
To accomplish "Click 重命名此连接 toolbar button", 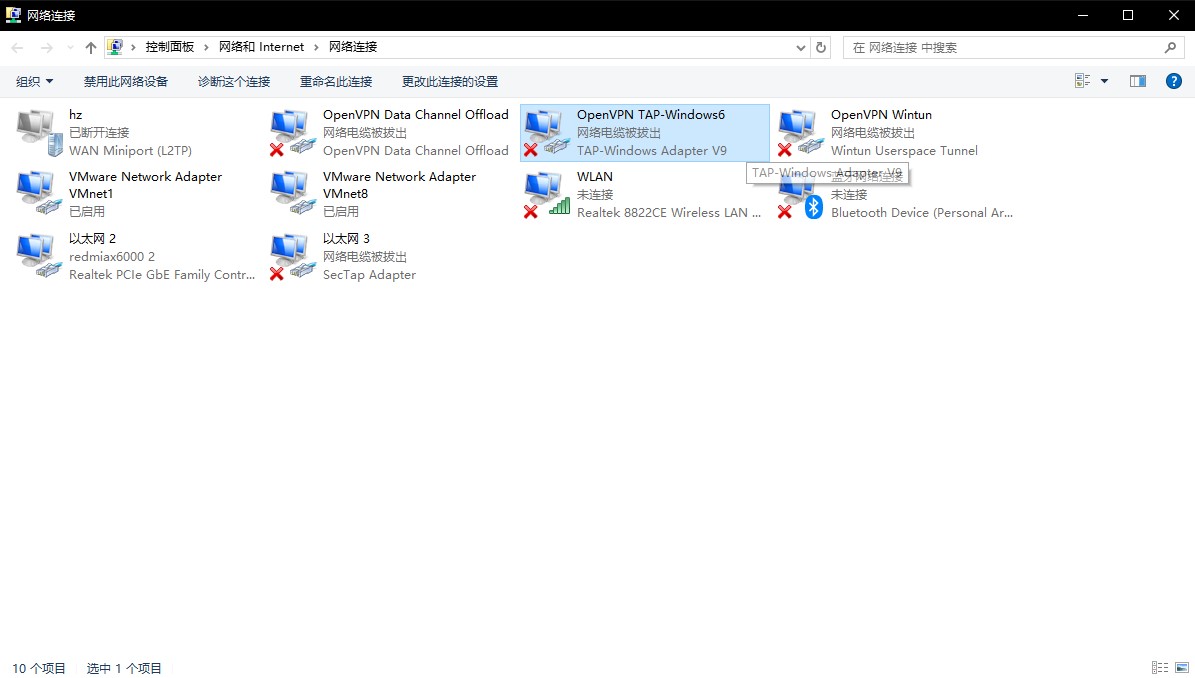I will (x=336, y=81).
